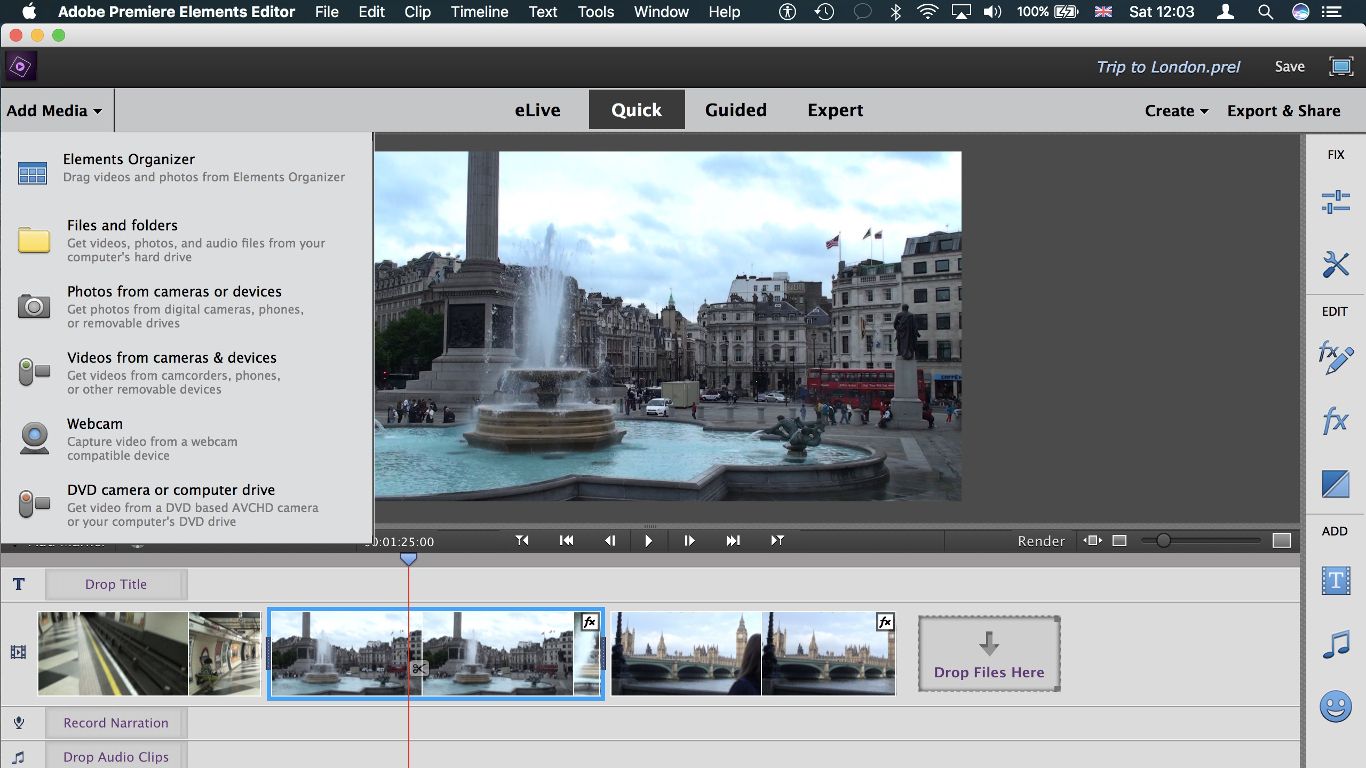
Task: Open the Music note panel icon
Action: tap(1335, 644)
